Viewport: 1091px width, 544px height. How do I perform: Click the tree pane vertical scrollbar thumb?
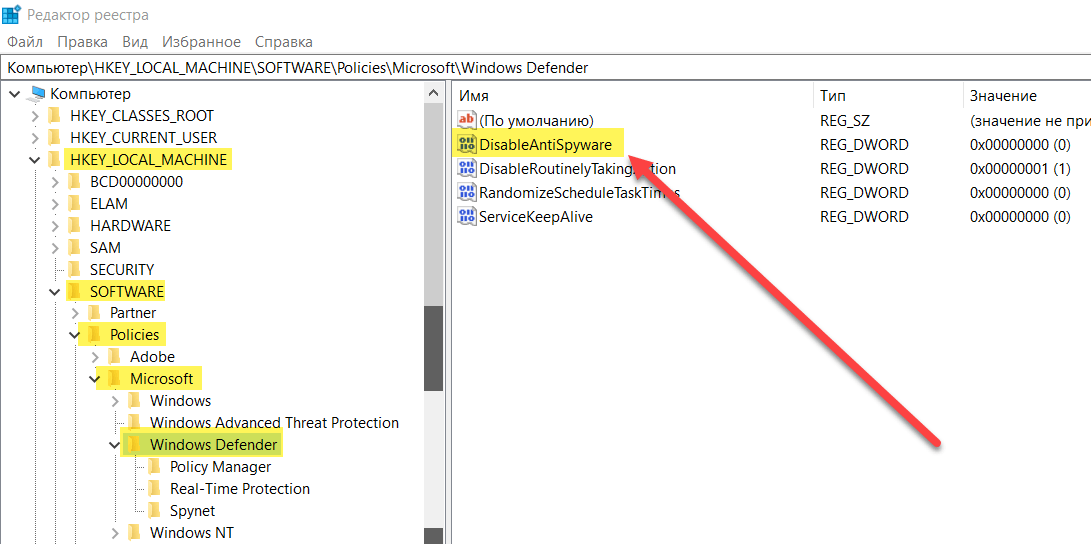[433, 347]
